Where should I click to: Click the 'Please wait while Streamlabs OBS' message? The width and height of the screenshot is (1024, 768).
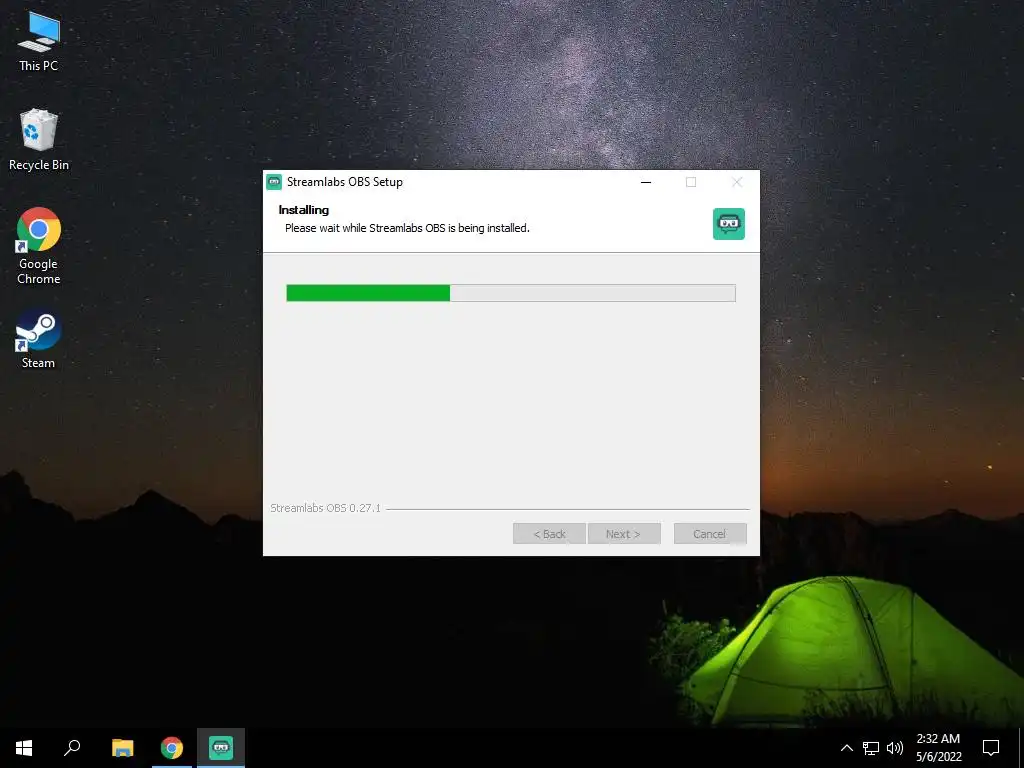point(407,228)
